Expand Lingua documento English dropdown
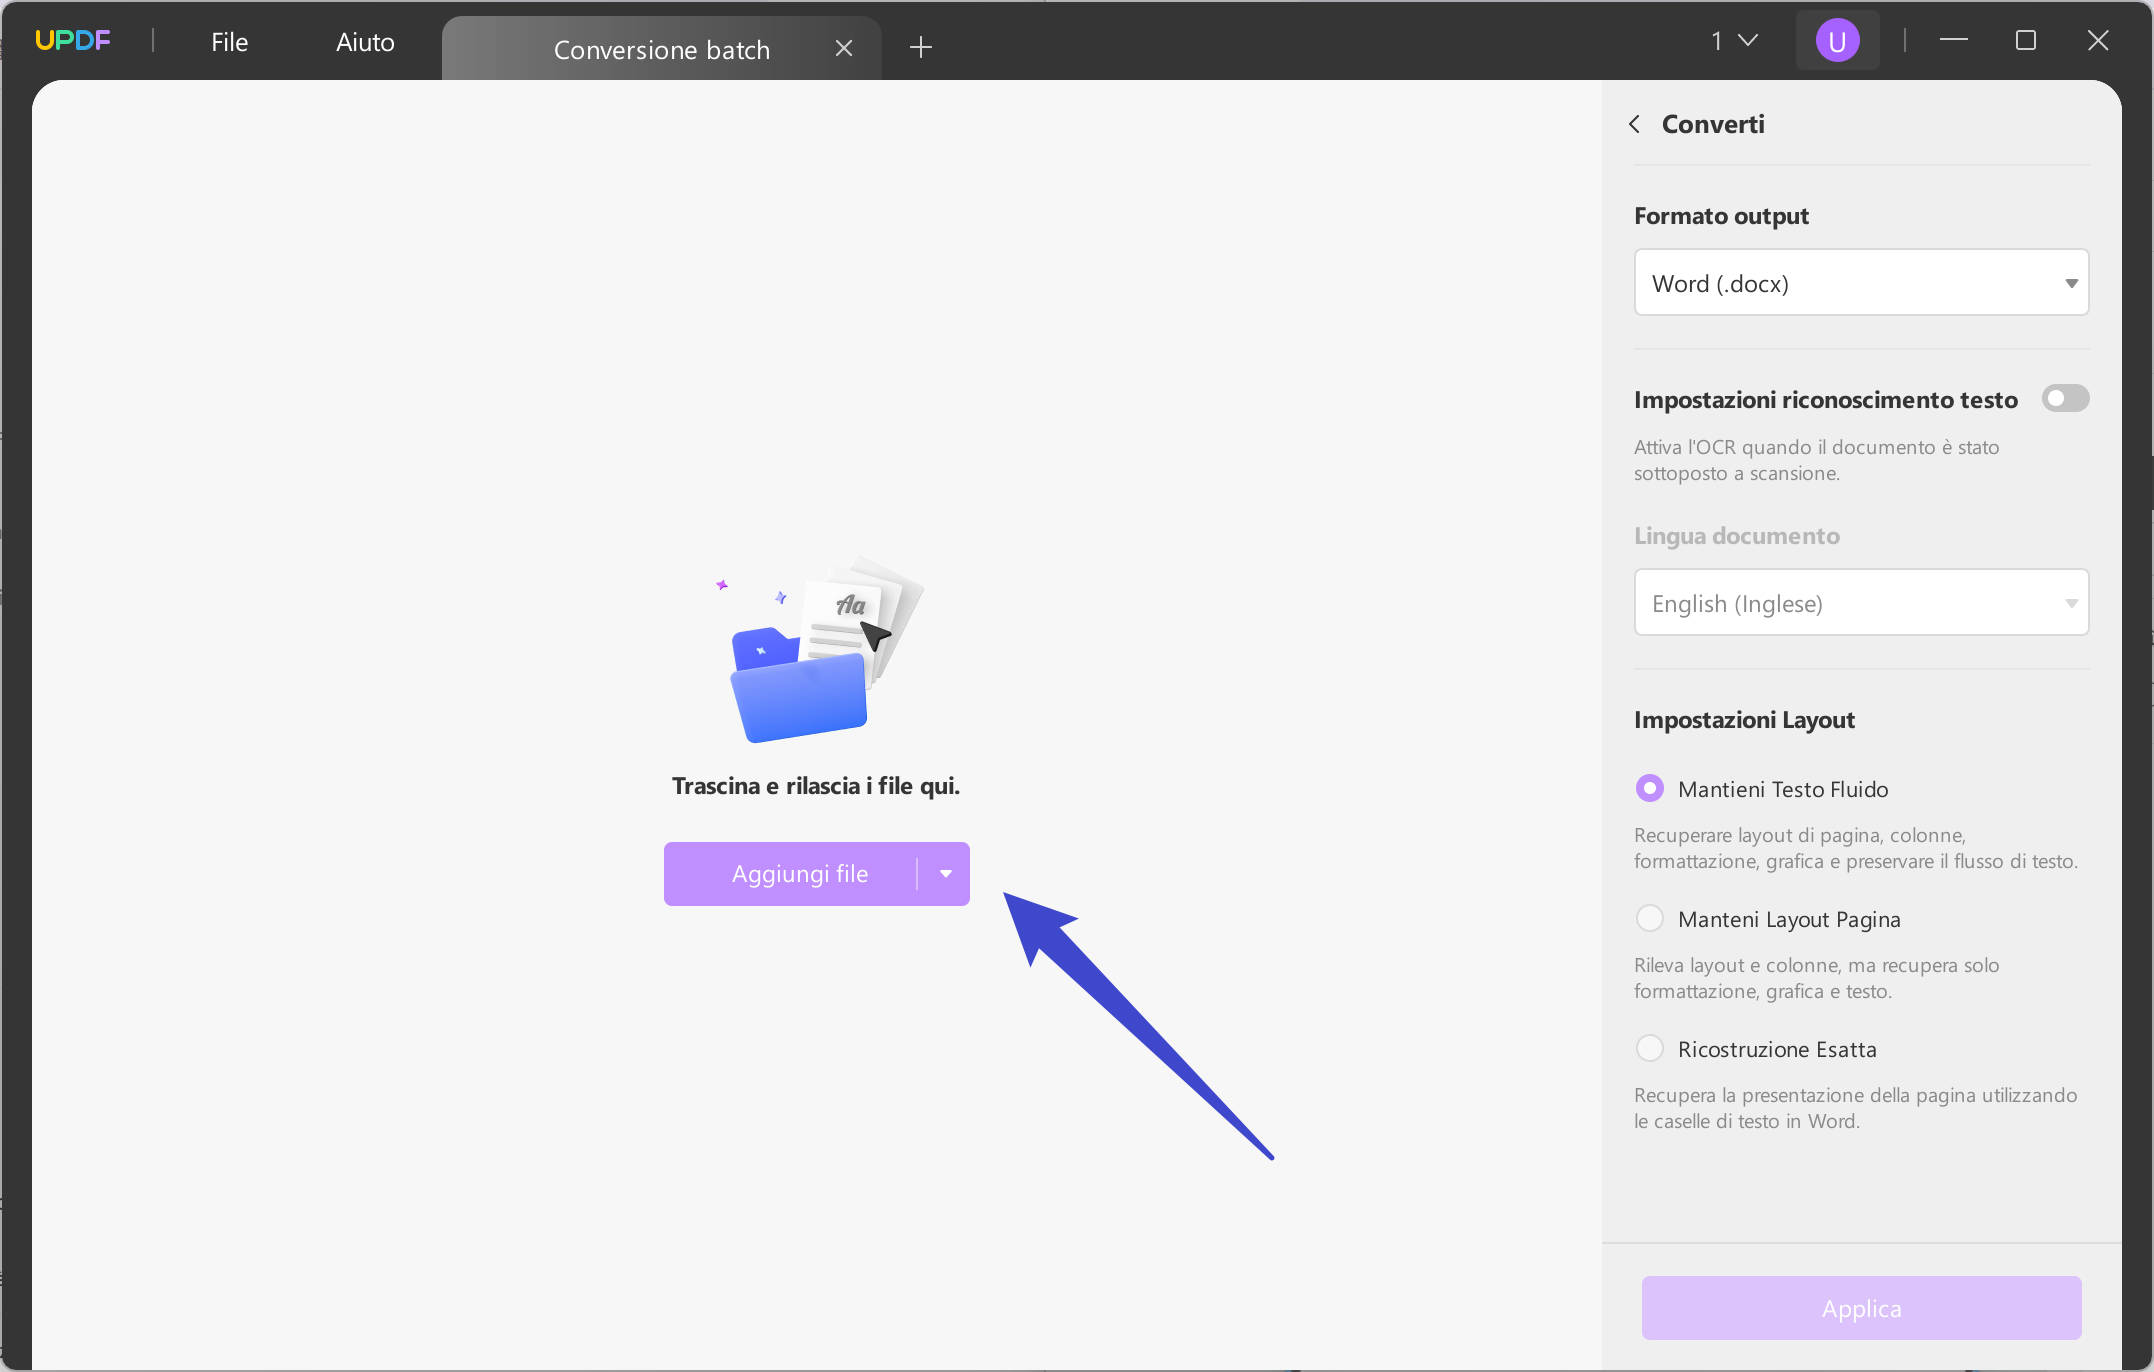This screenshot has height=1372, width=2154. pos(1861,603)
